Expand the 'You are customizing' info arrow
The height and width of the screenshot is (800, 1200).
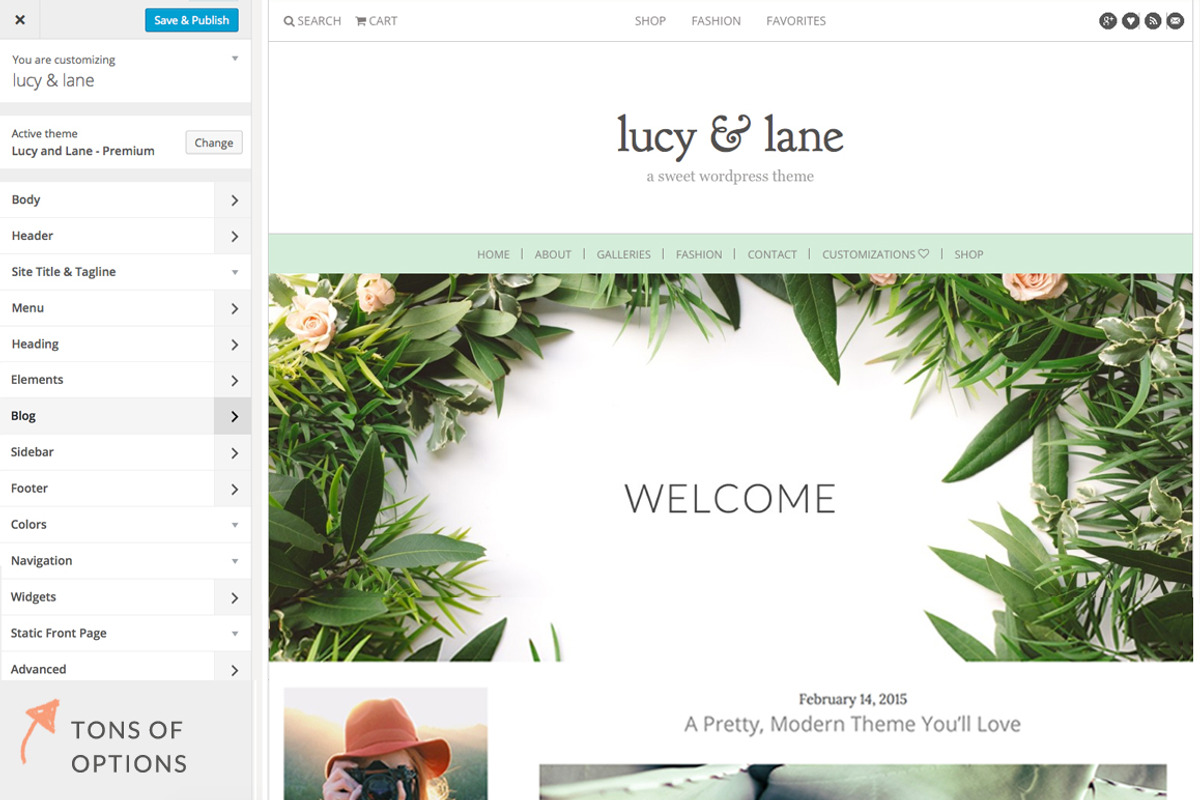(x=235, y=59)
